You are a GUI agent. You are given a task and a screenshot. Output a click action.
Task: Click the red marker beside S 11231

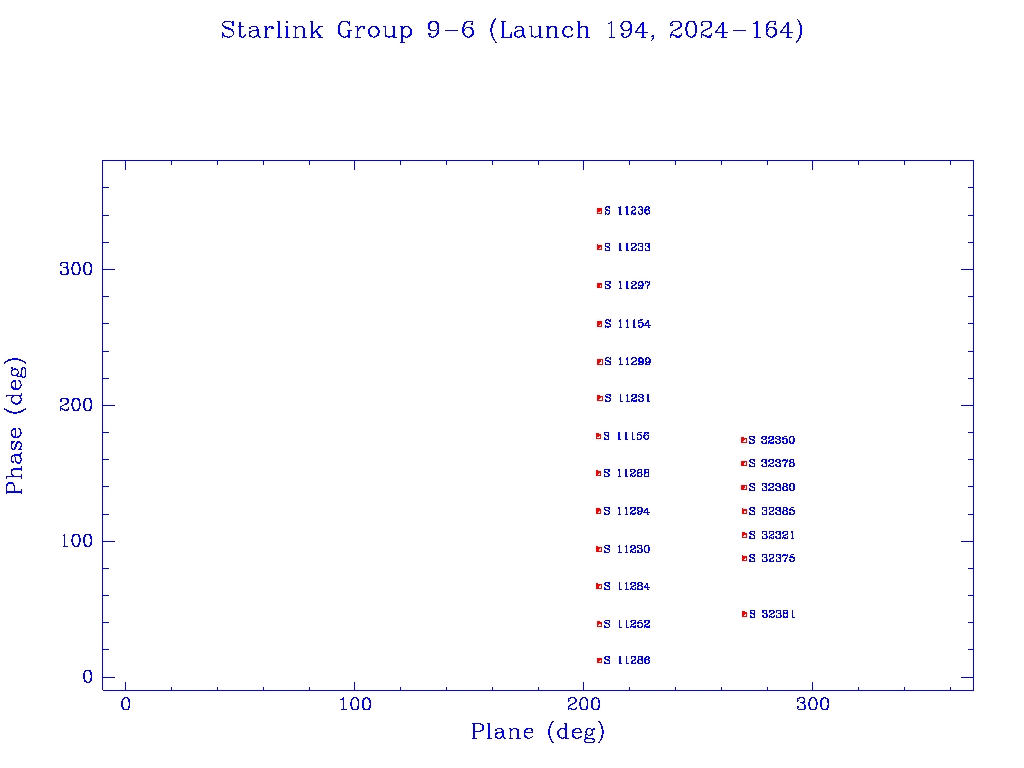[600, 398]
